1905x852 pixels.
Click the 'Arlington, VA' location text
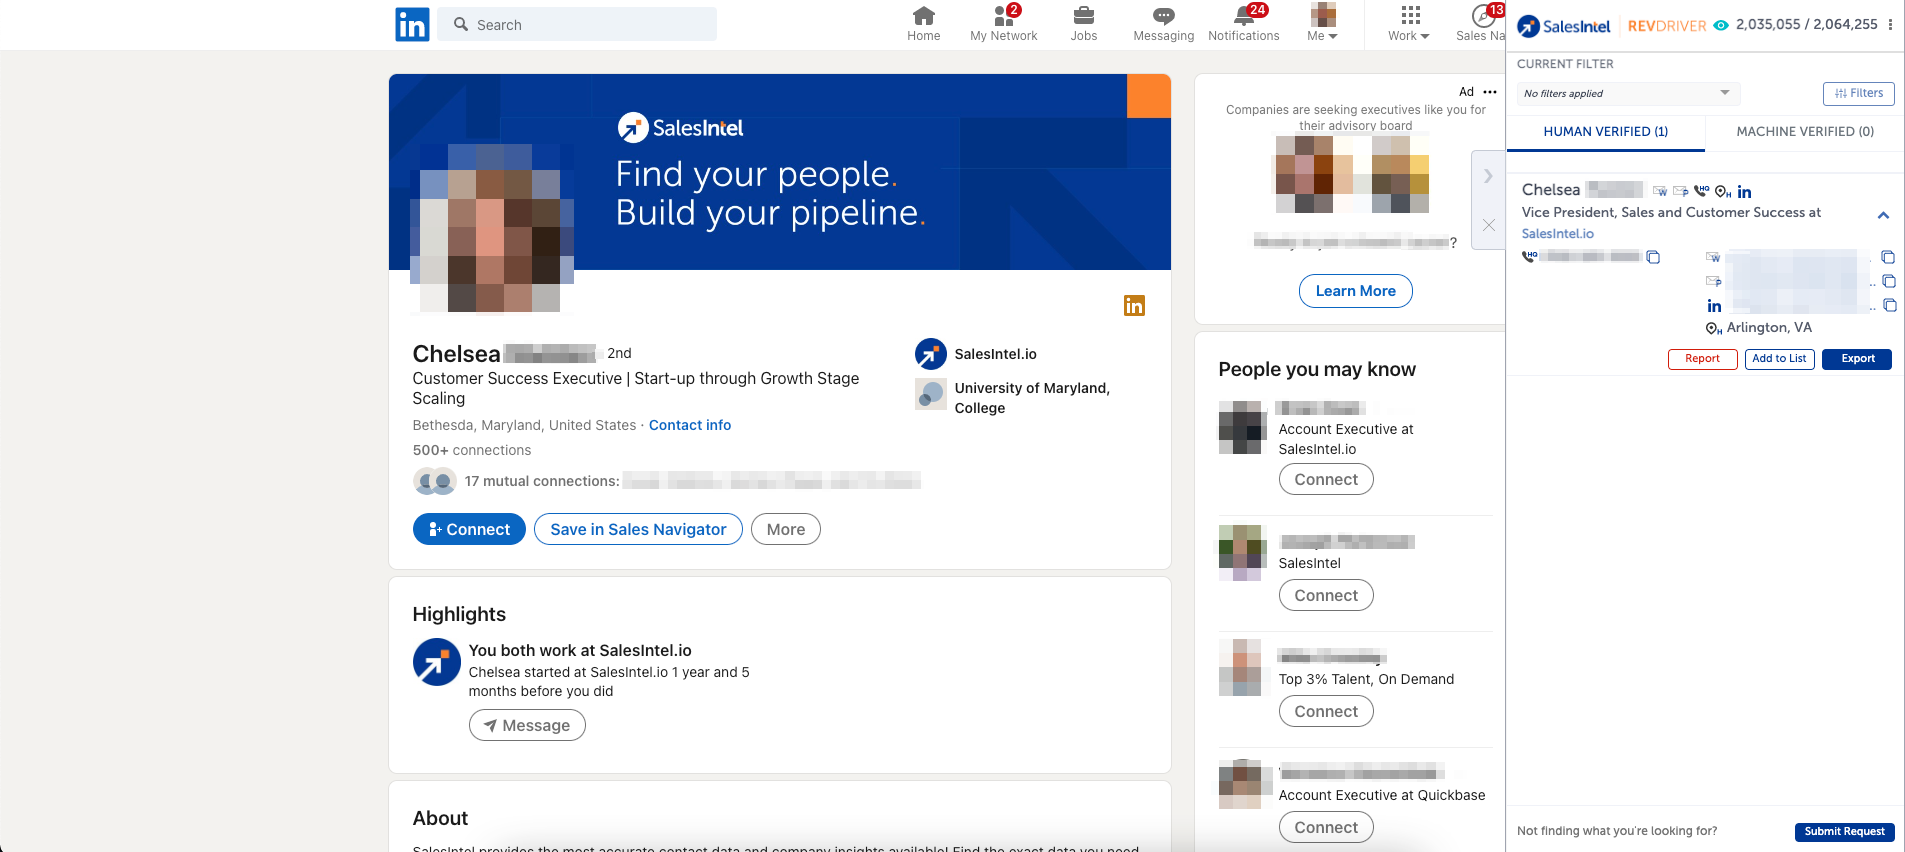pyautogui.click(x=1769, y=328)
